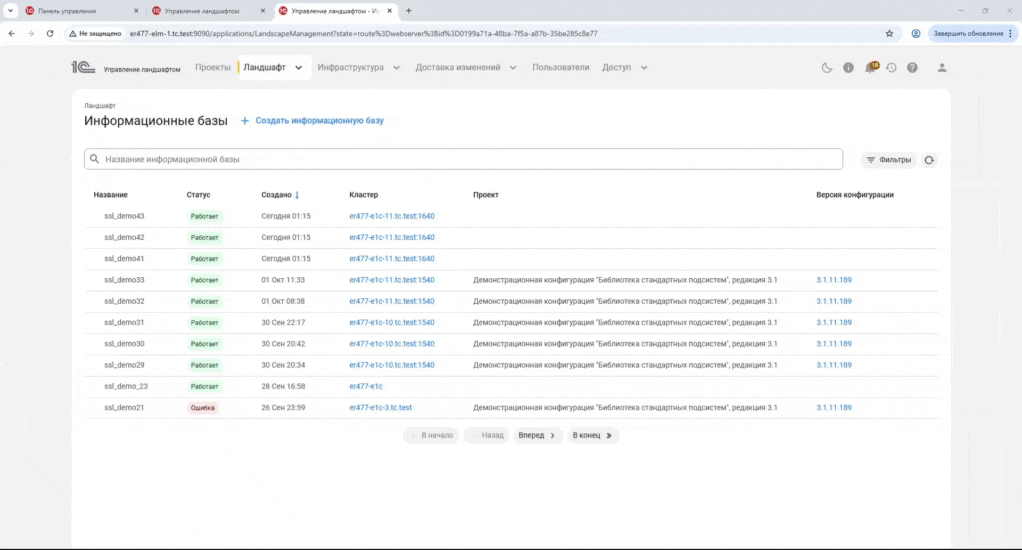
Task: Click the Назад pagination button
Action: 488,435
